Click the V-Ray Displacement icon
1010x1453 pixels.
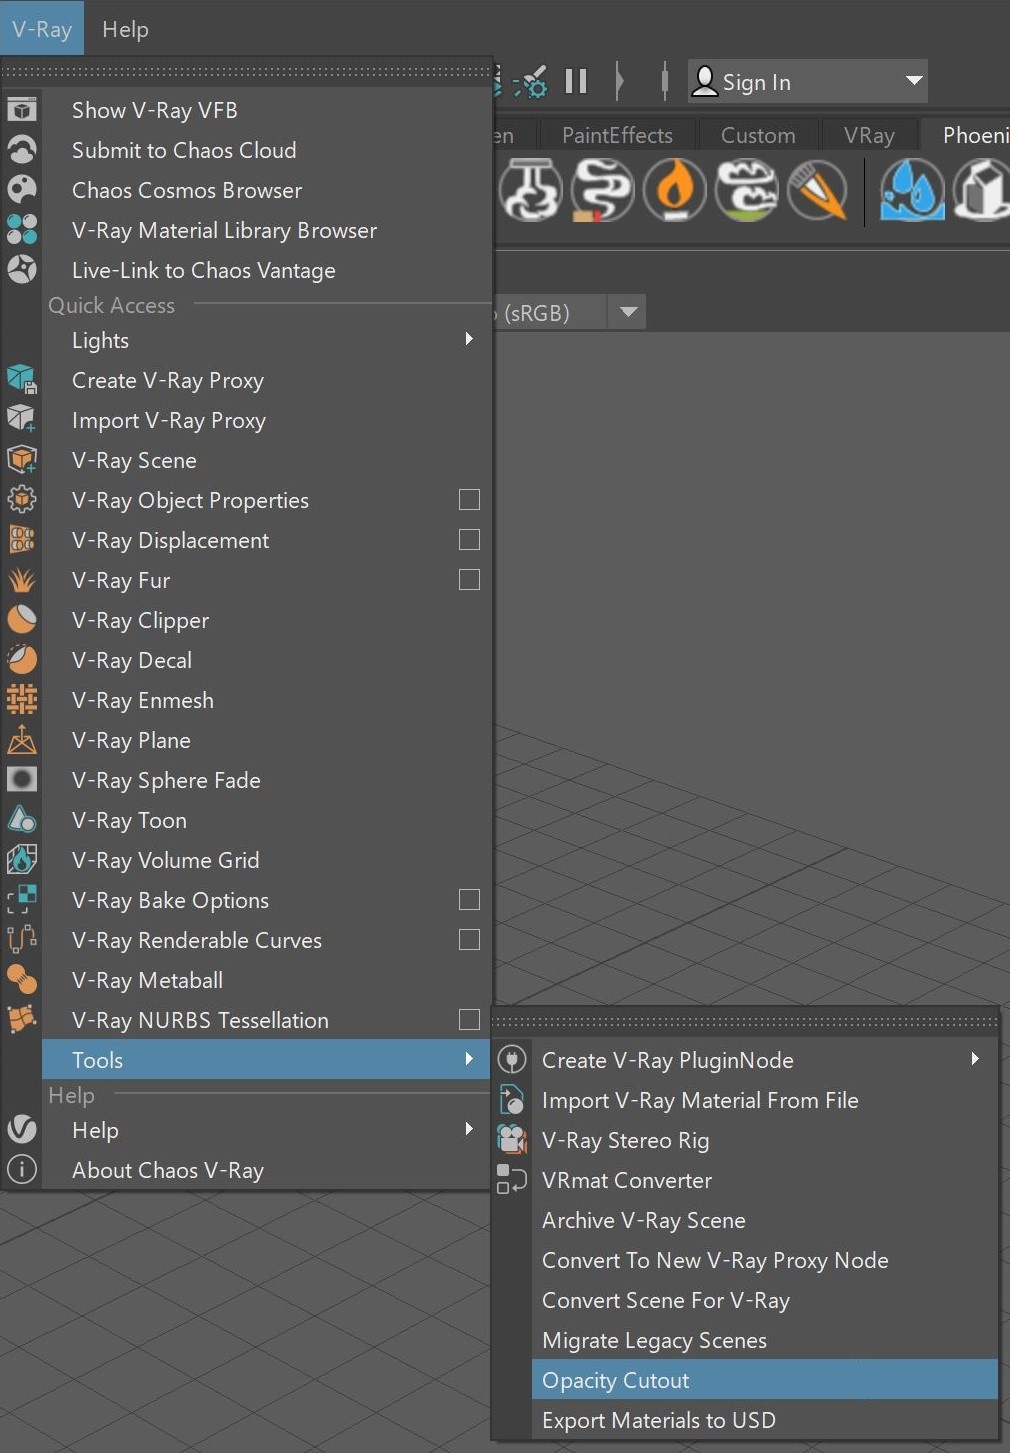22,540
